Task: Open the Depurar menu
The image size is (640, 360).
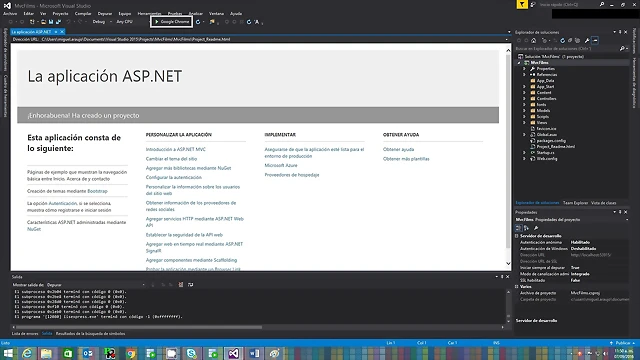Action: pos(105,13)
